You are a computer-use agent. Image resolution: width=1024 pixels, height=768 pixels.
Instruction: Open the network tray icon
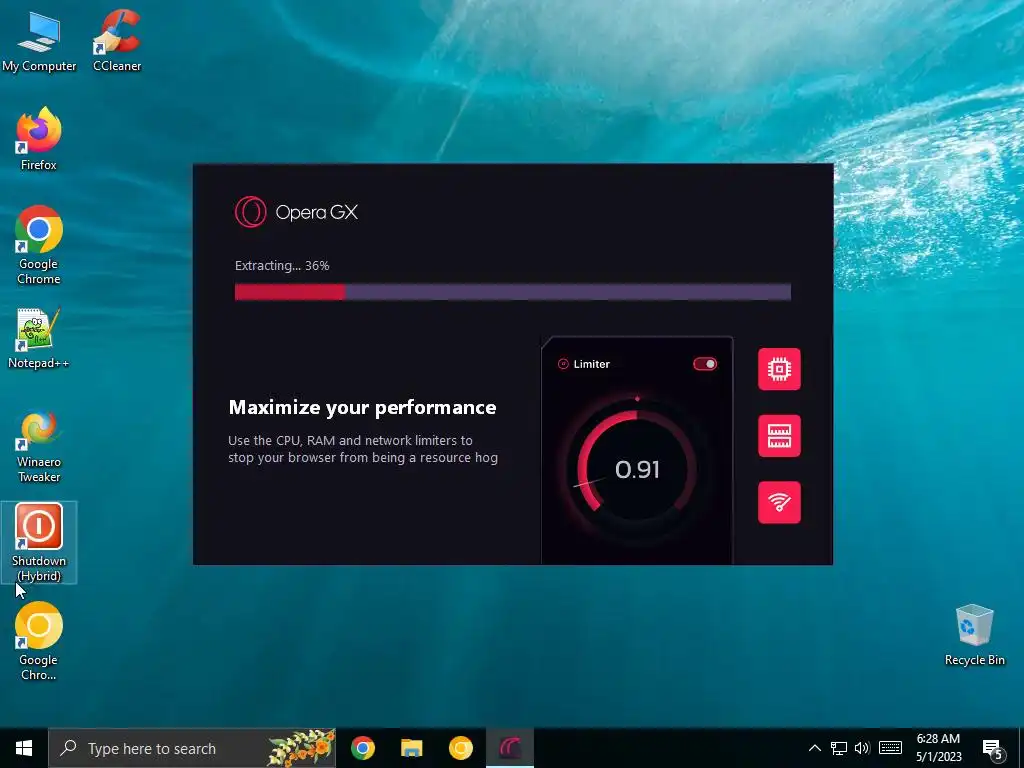pyautogui.click(x=839, y=748)
